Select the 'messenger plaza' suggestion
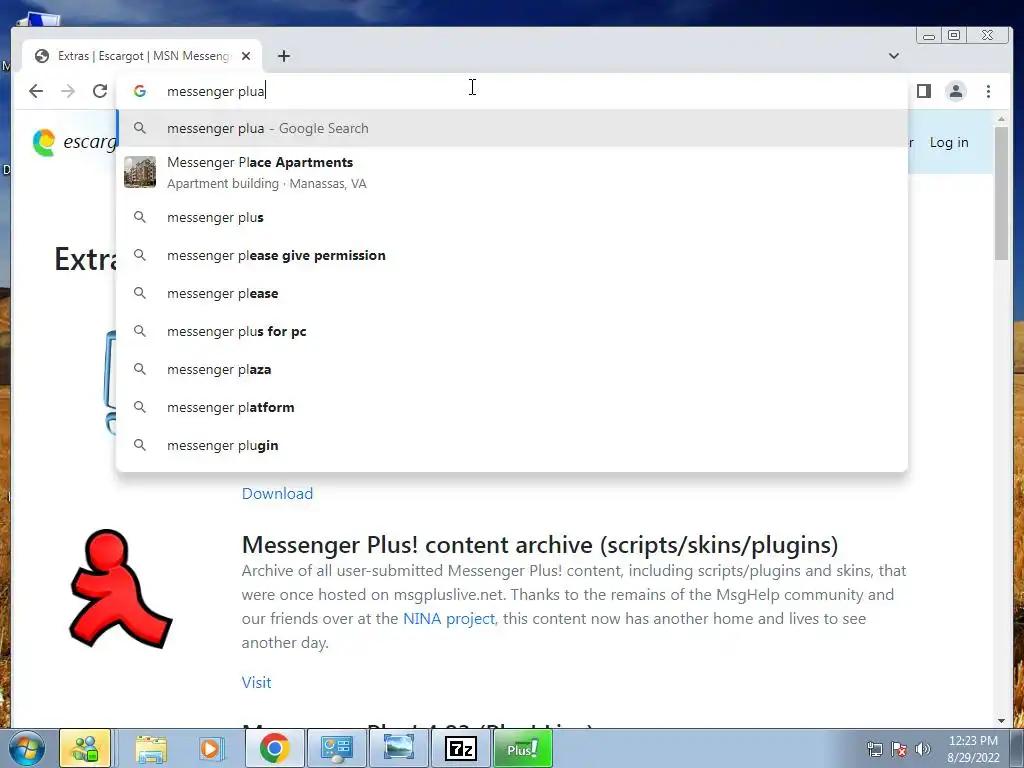1024x768 pixels. (x=512, y=369)
